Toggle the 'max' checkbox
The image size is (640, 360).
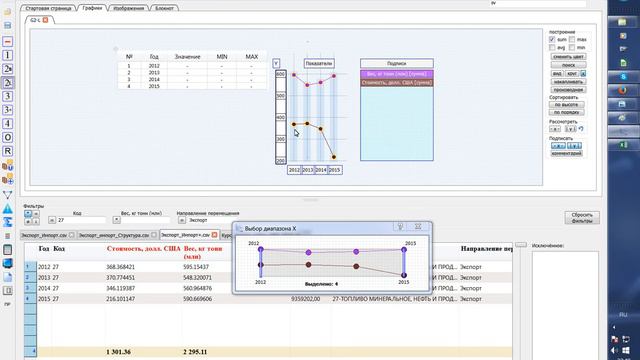click(572, 40)
